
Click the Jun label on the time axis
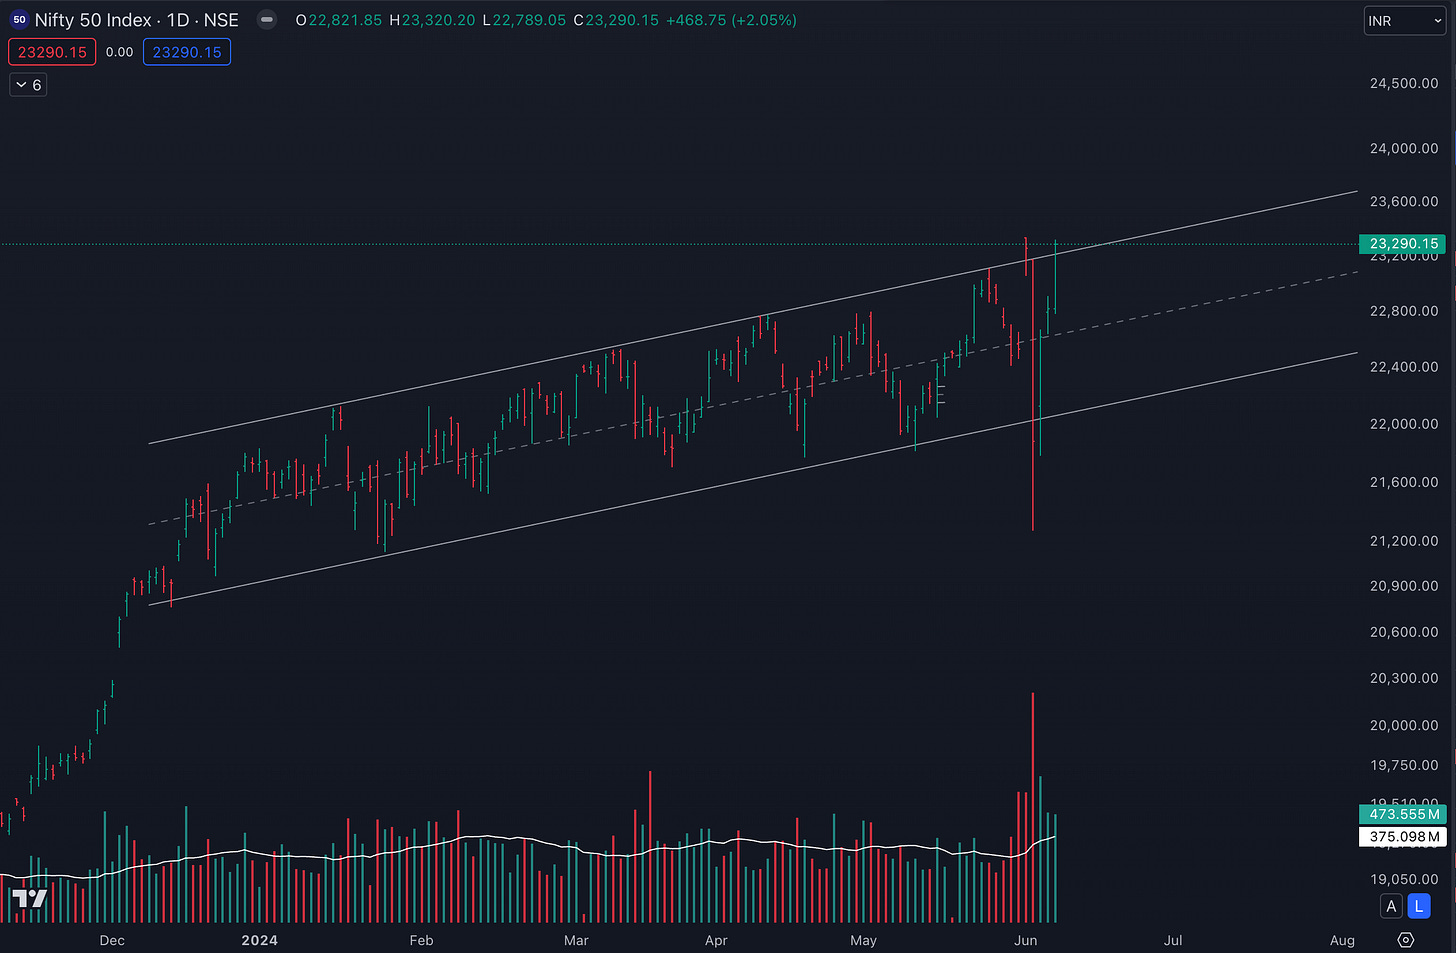pos(1025,940)
